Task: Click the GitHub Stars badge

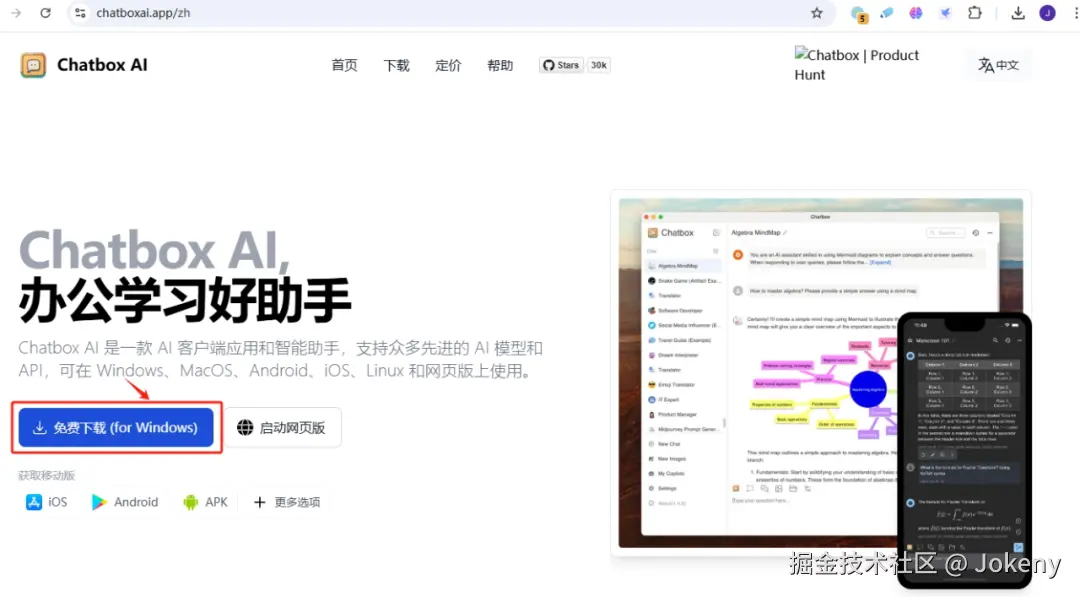Action: pos(561,65)
